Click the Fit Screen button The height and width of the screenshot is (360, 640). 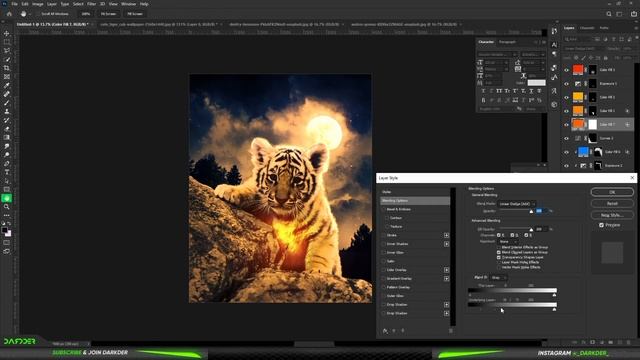tap(108, 14)
